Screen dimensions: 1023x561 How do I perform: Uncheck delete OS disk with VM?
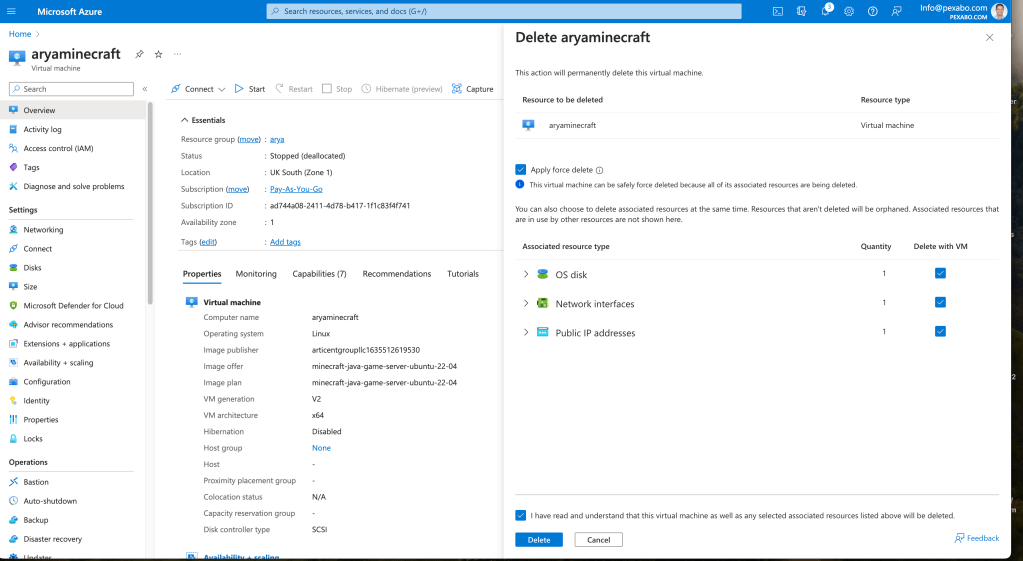[940, 273]
